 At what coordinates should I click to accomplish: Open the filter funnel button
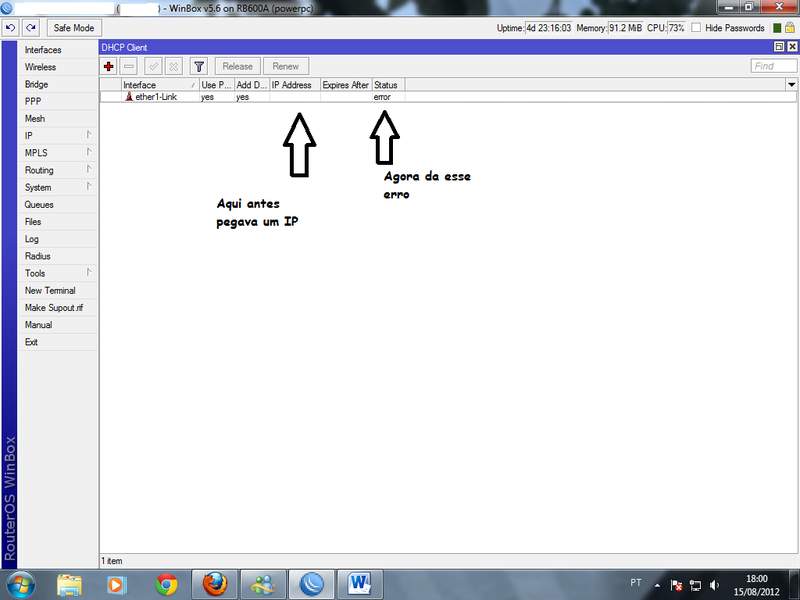pyautogui.click(x=198, y=66)
